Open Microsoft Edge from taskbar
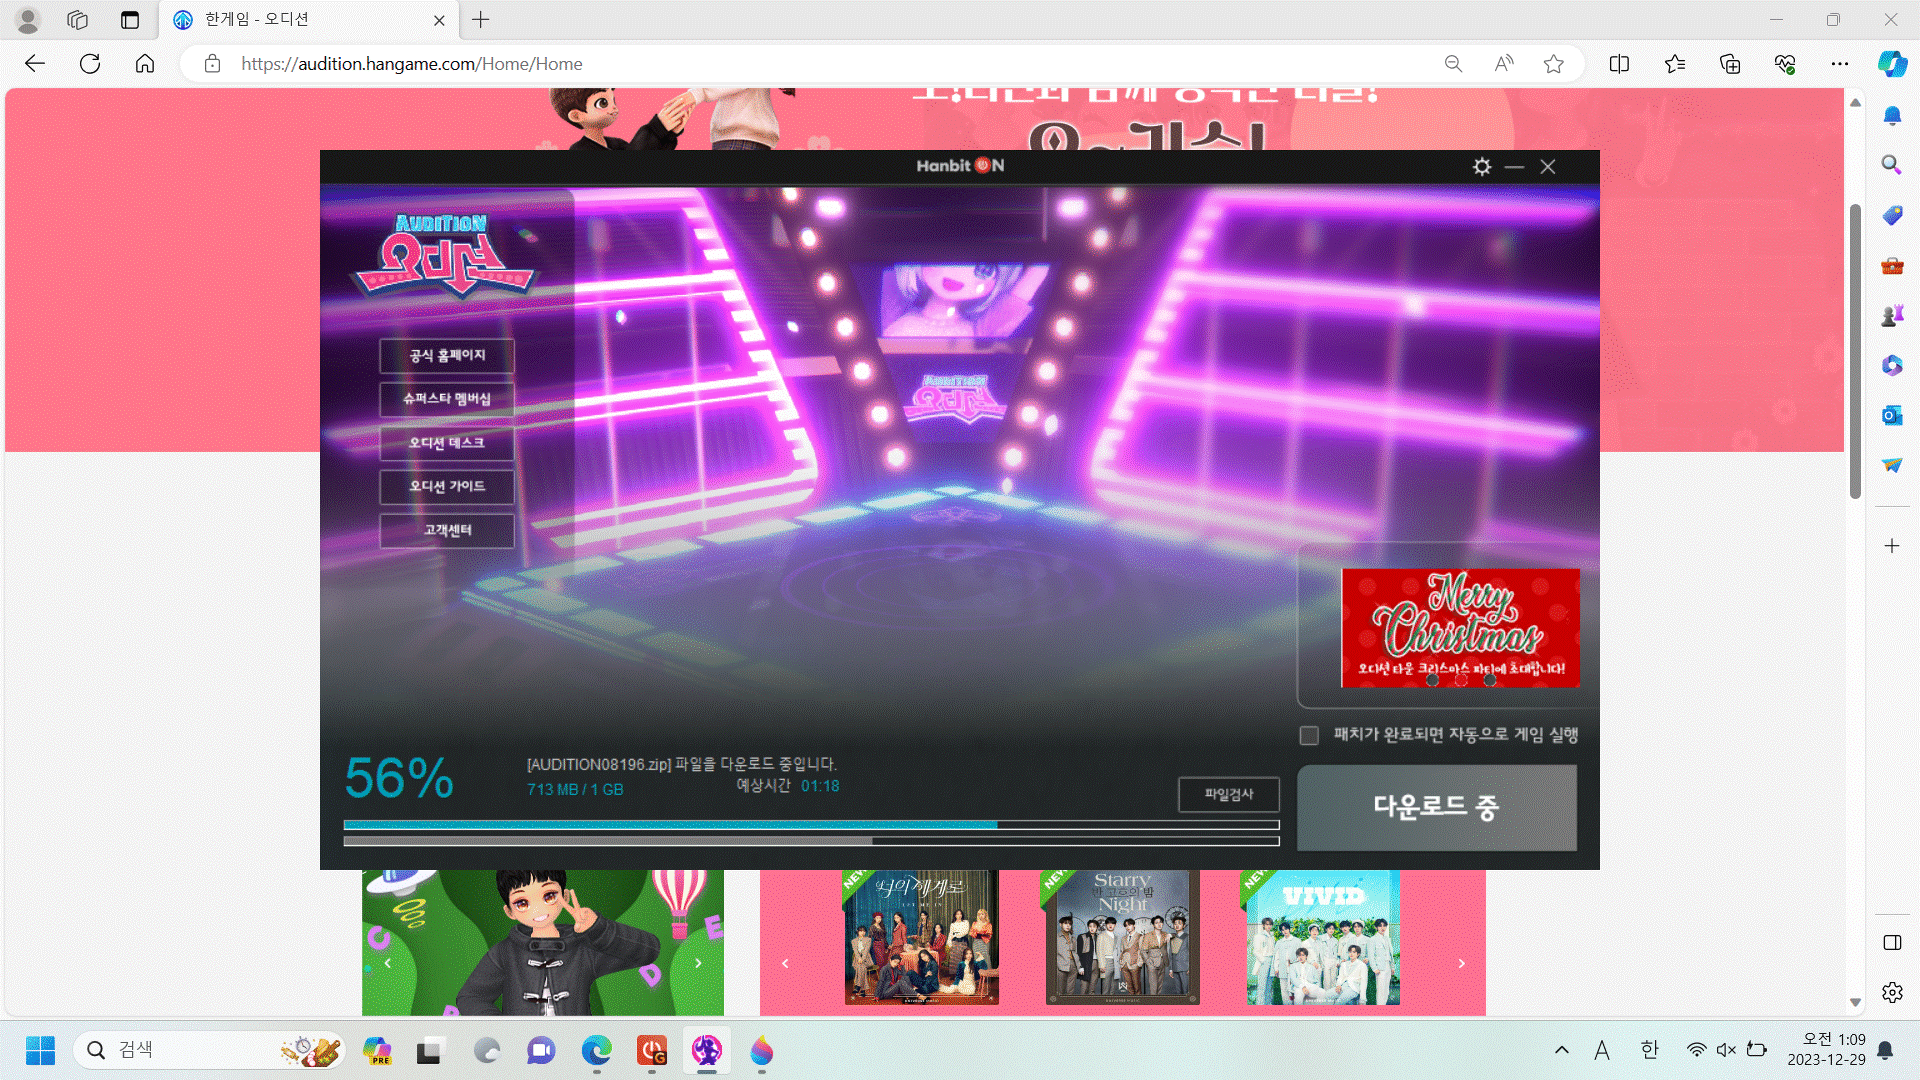The width and height of the screenshot is (1920, 1080). click(597, 1050)
